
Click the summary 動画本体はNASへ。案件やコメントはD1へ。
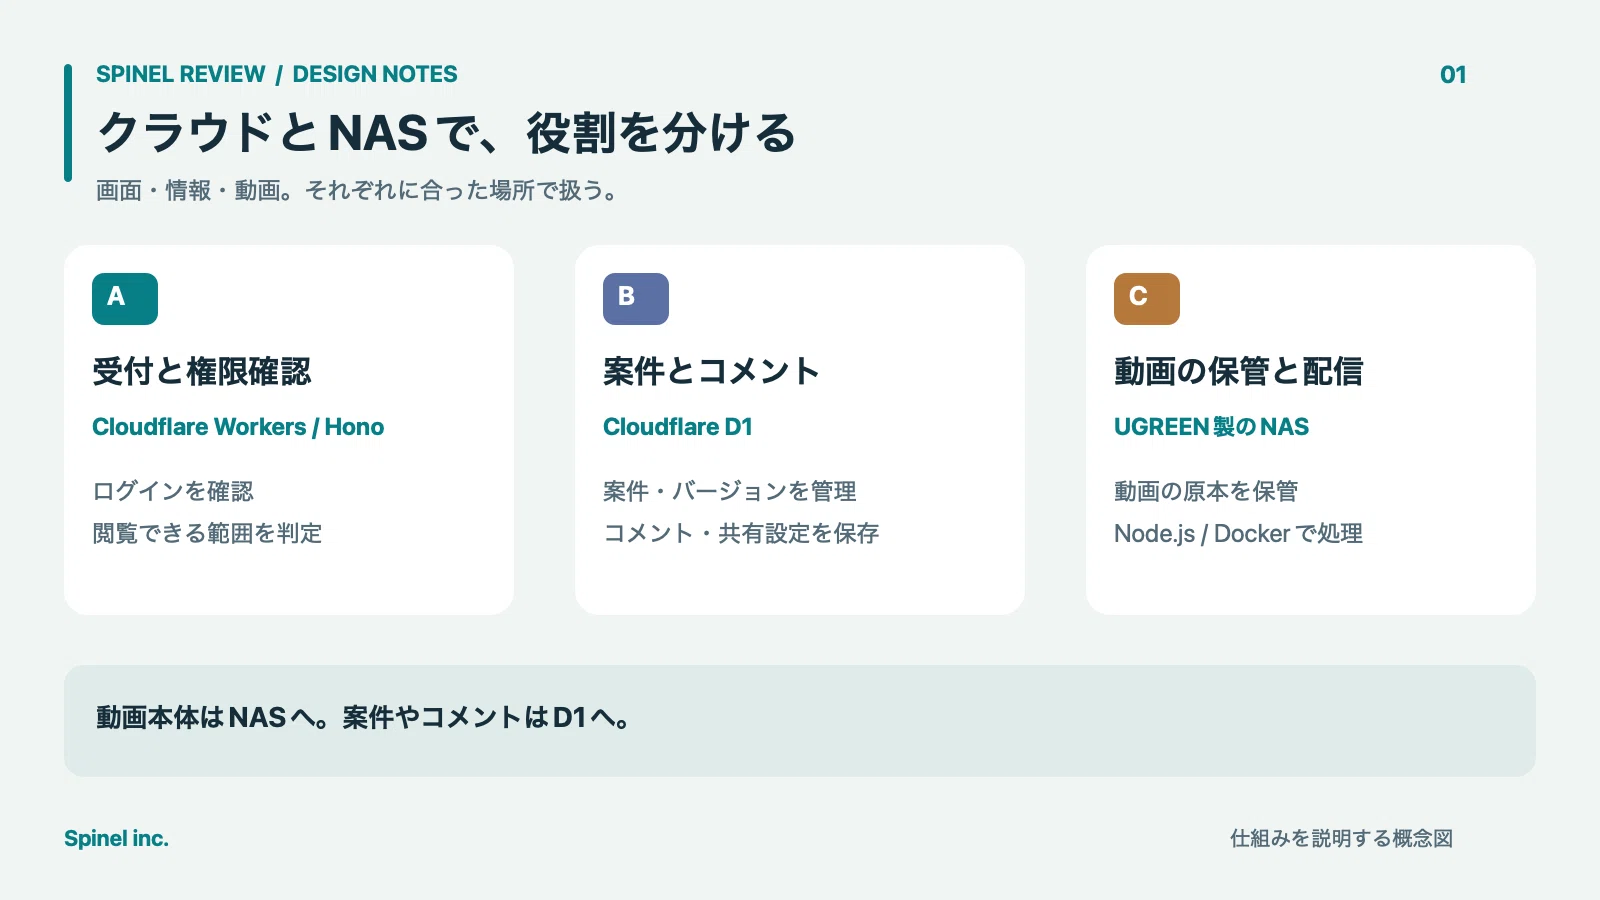coord(364,718)
